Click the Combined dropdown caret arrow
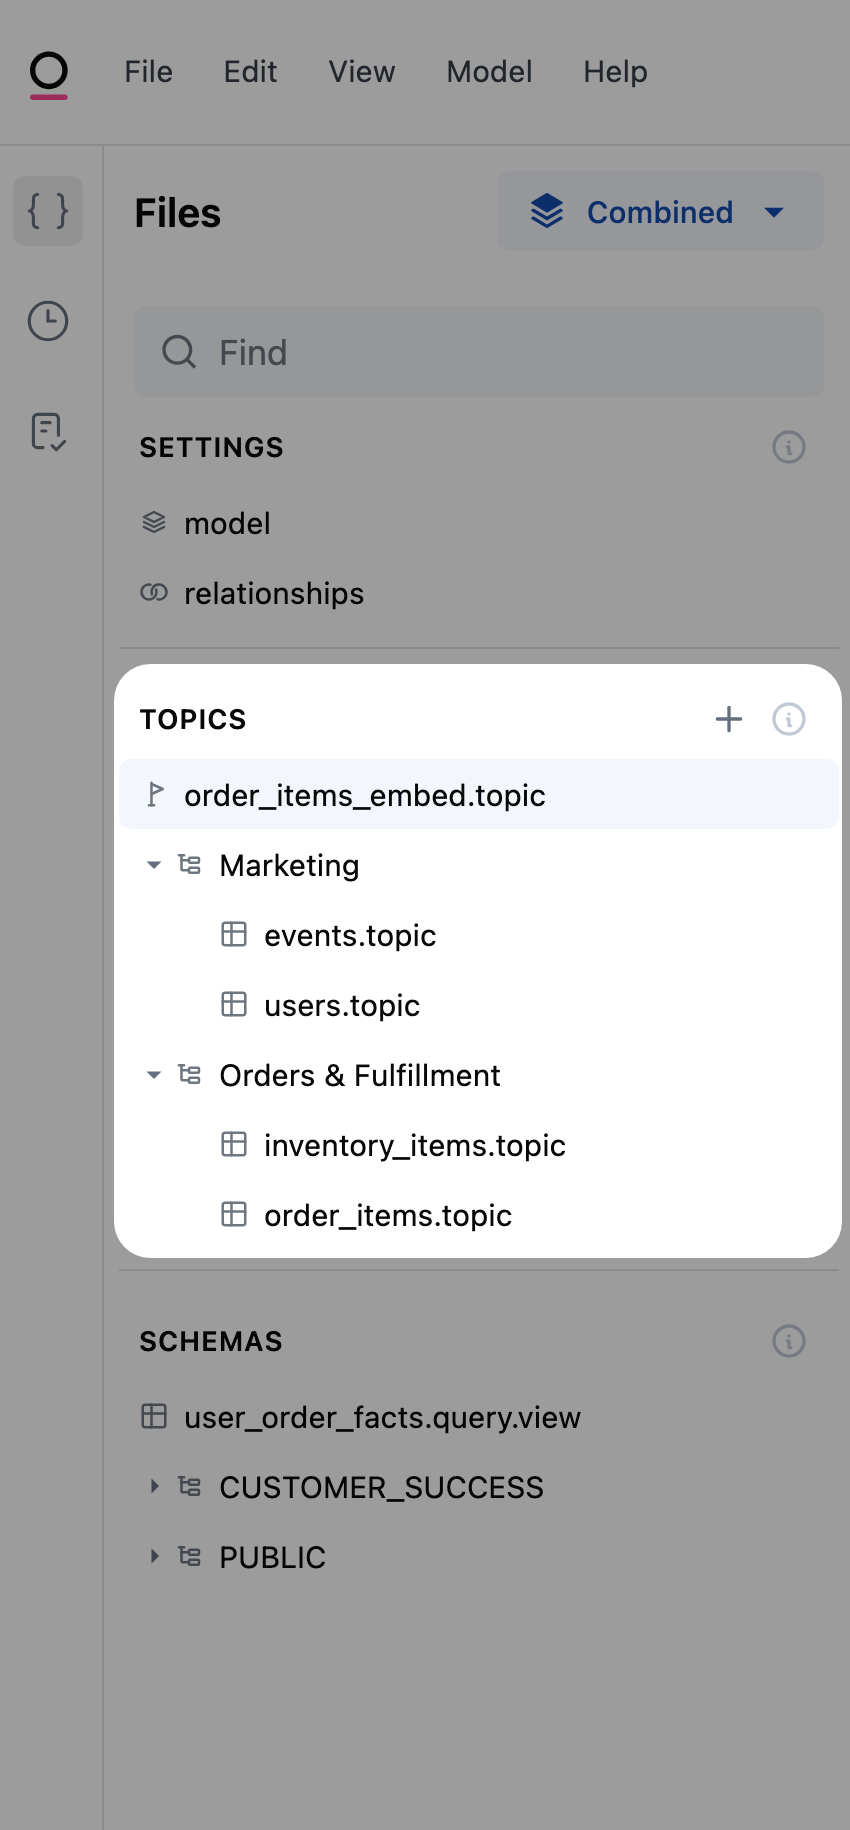 (774, 212)
